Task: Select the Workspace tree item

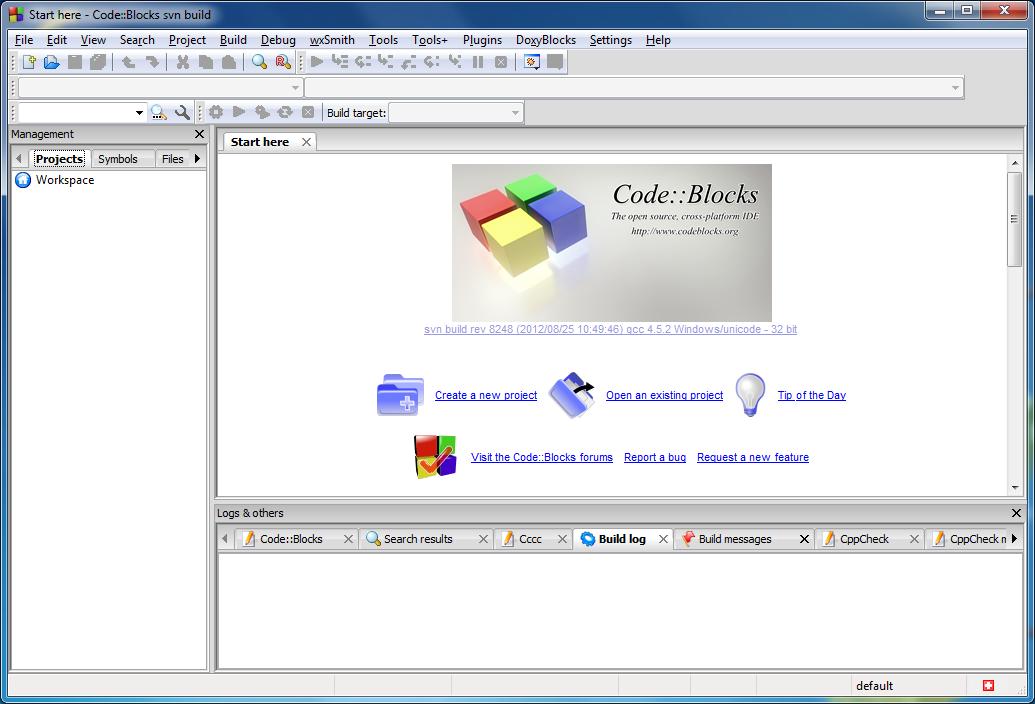Action: click(x=65, y=179)
